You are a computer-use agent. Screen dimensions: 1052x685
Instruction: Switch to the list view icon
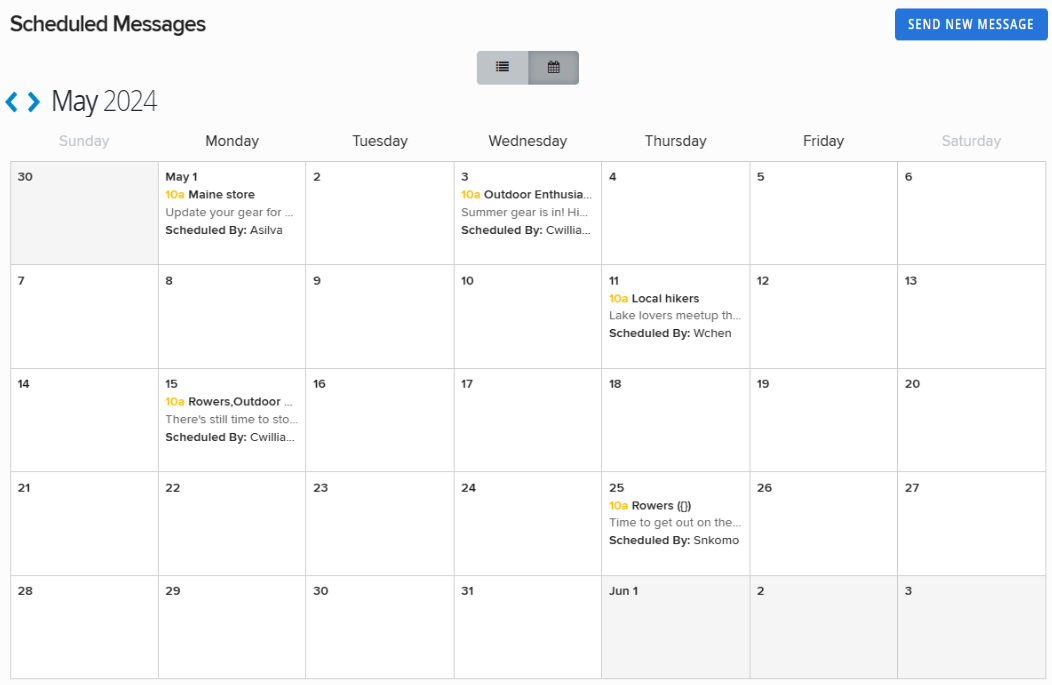502,67
